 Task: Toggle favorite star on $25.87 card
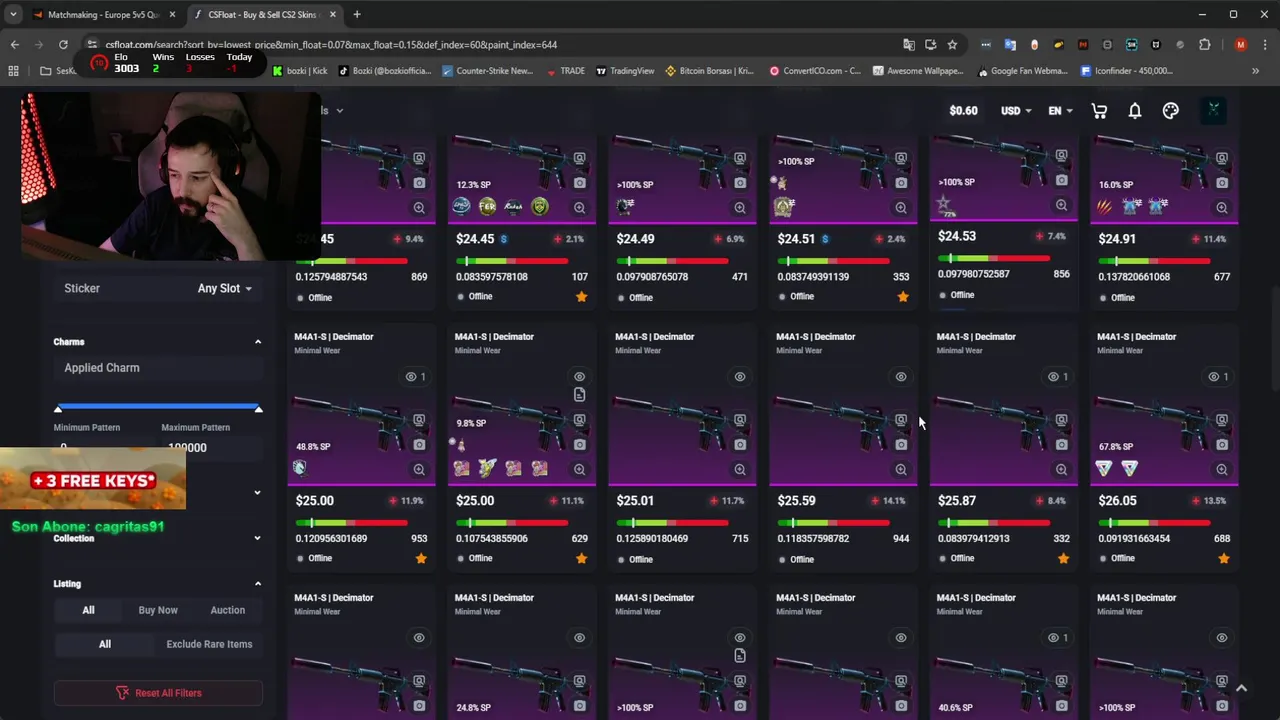pos(1063,558)
